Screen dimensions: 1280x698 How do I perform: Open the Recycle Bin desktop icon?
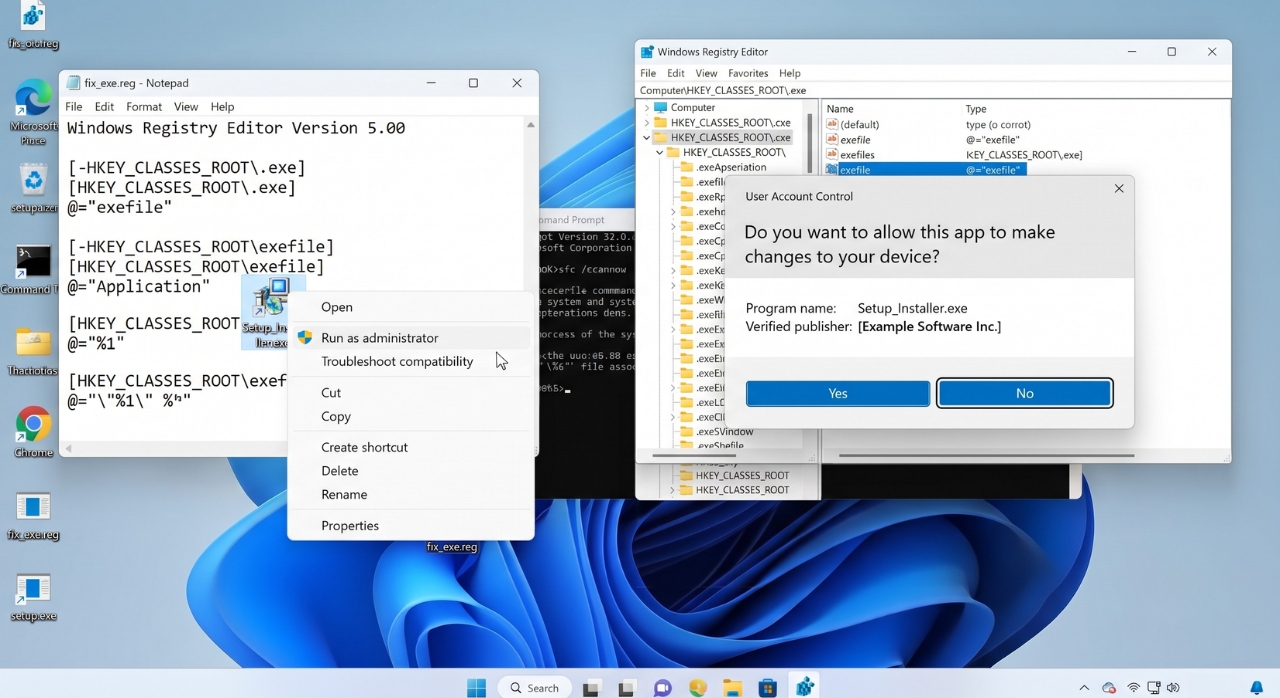34,180
